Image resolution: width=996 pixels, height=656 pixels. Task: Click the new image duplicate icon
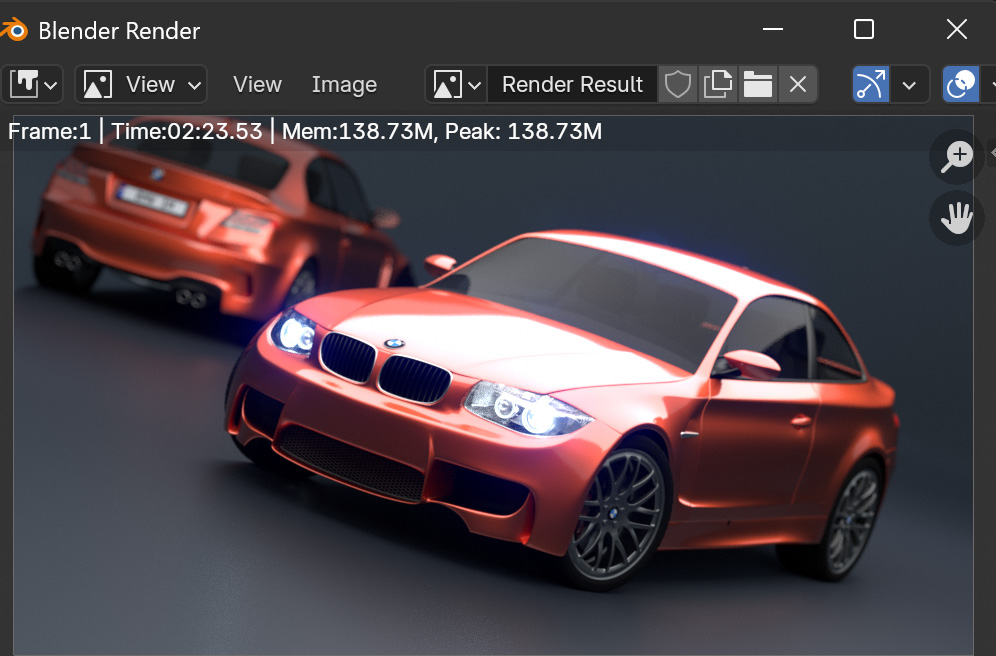(x=717, y=85)
